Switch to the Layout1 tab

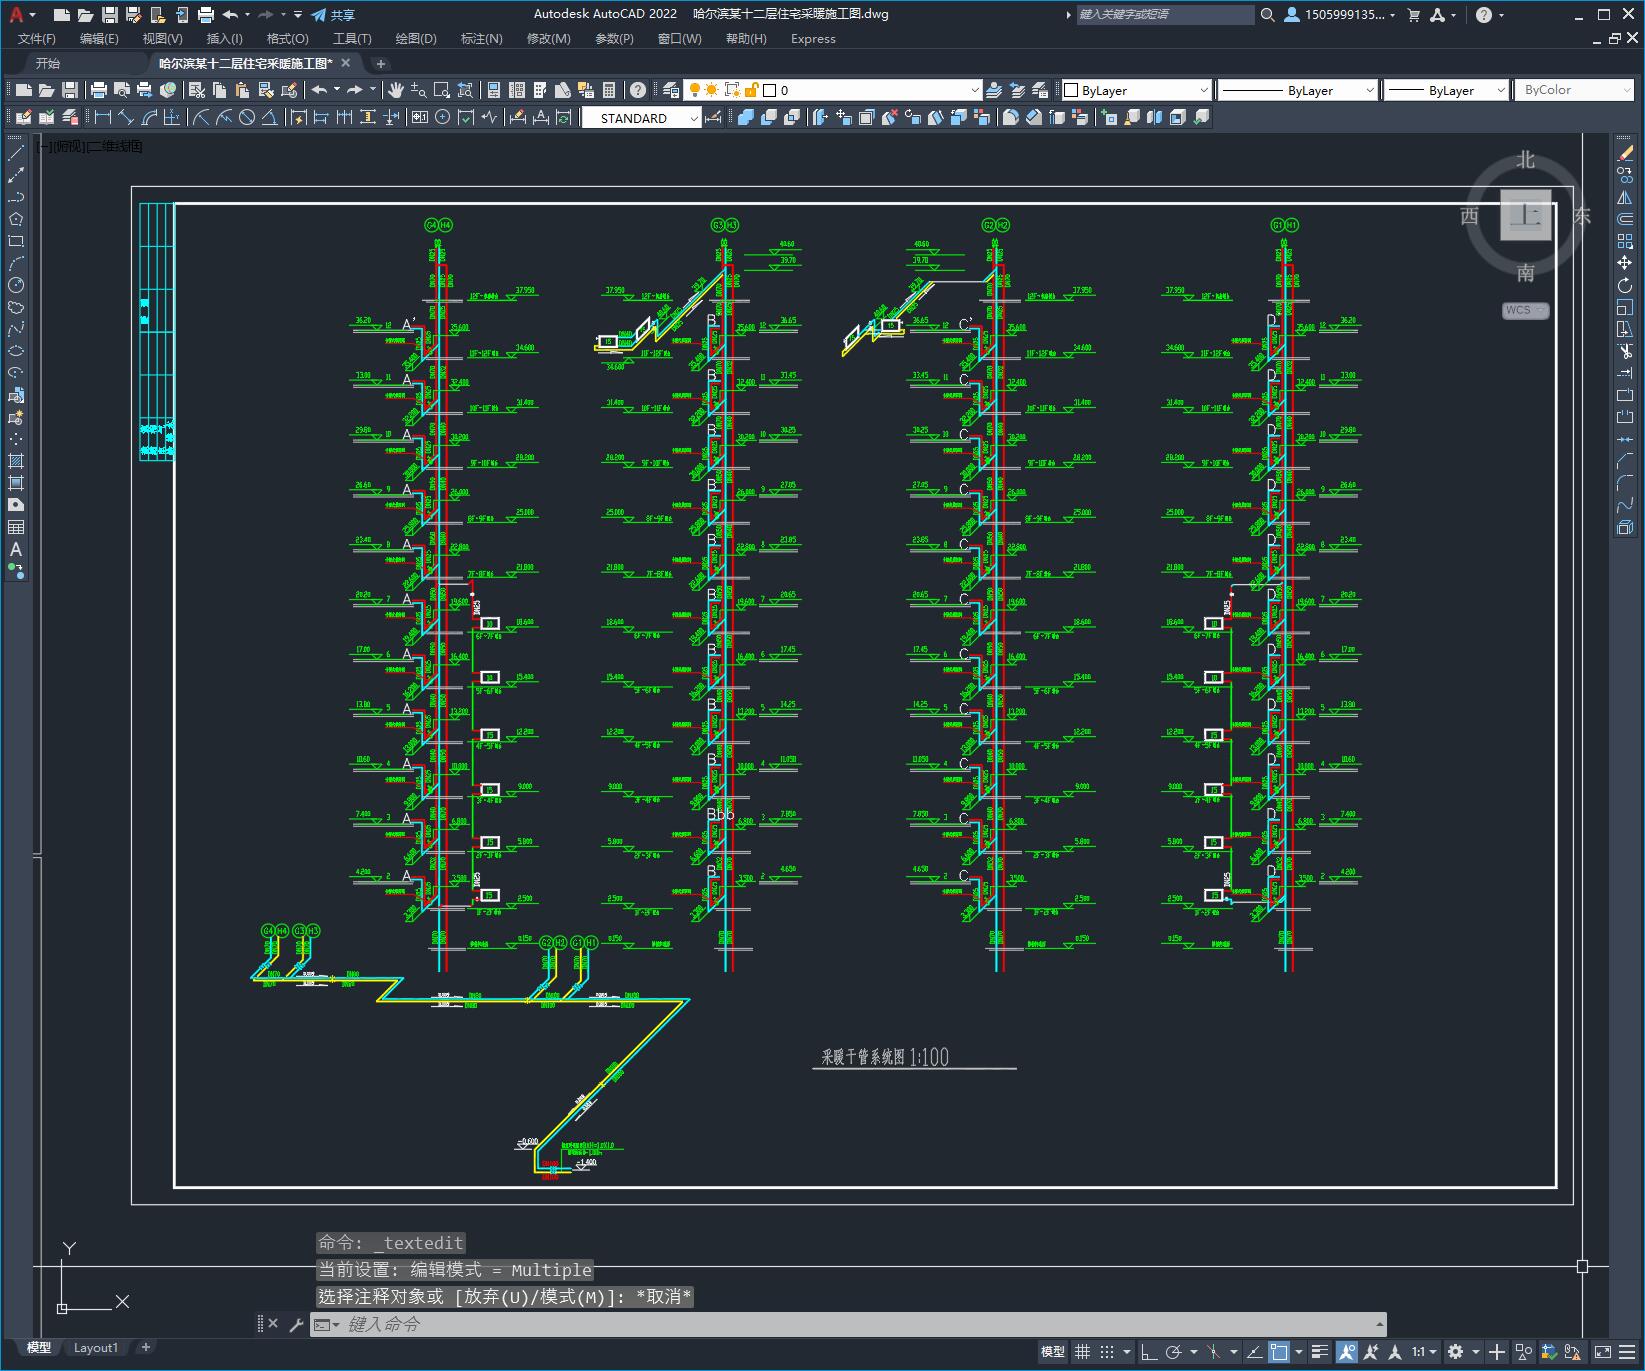click(x=96, y=1347)
